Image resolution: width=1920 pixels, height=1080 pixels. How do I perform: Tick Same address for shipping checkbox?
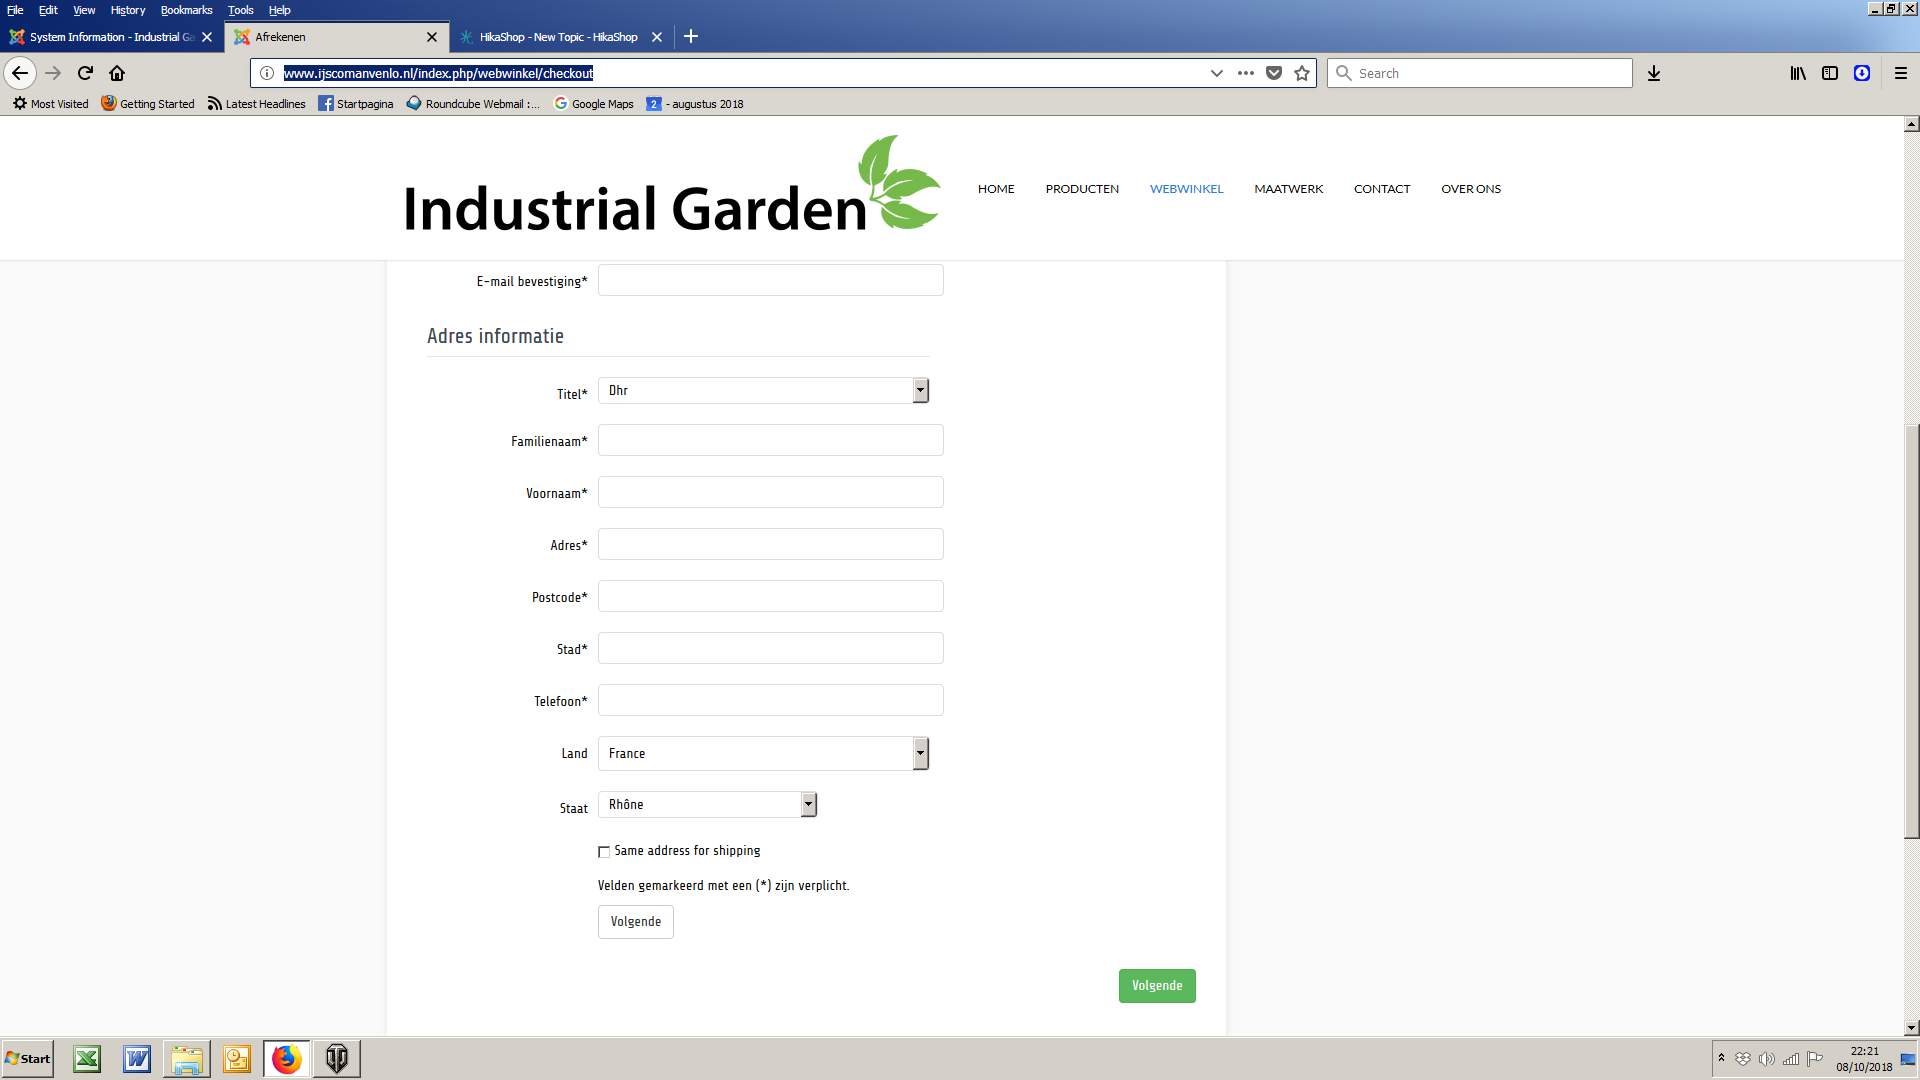pos(604,852)
